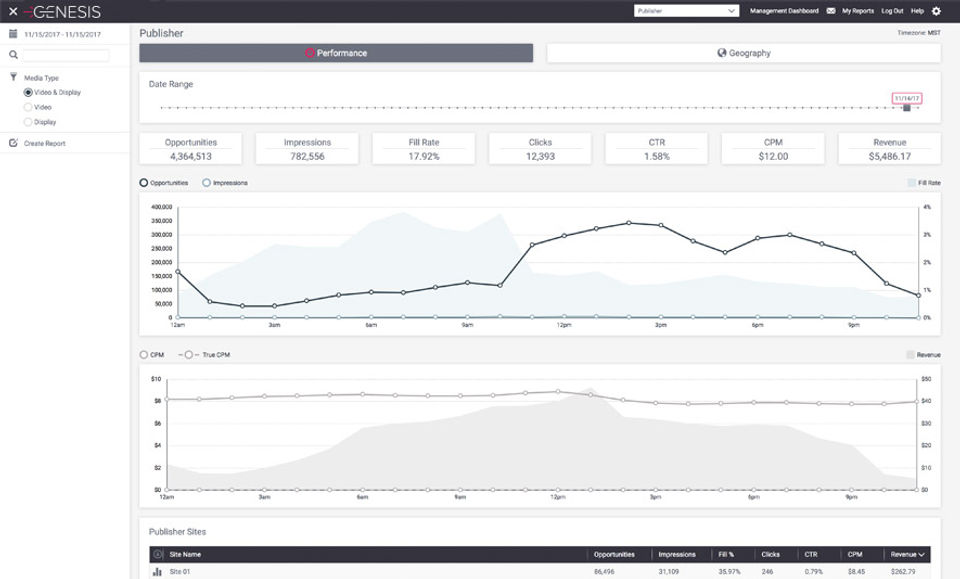Image resolution: width=960 pixels, height=579 pixels.
Task: Click the Revenue $5,486.17 summary card
Action: 890,149
